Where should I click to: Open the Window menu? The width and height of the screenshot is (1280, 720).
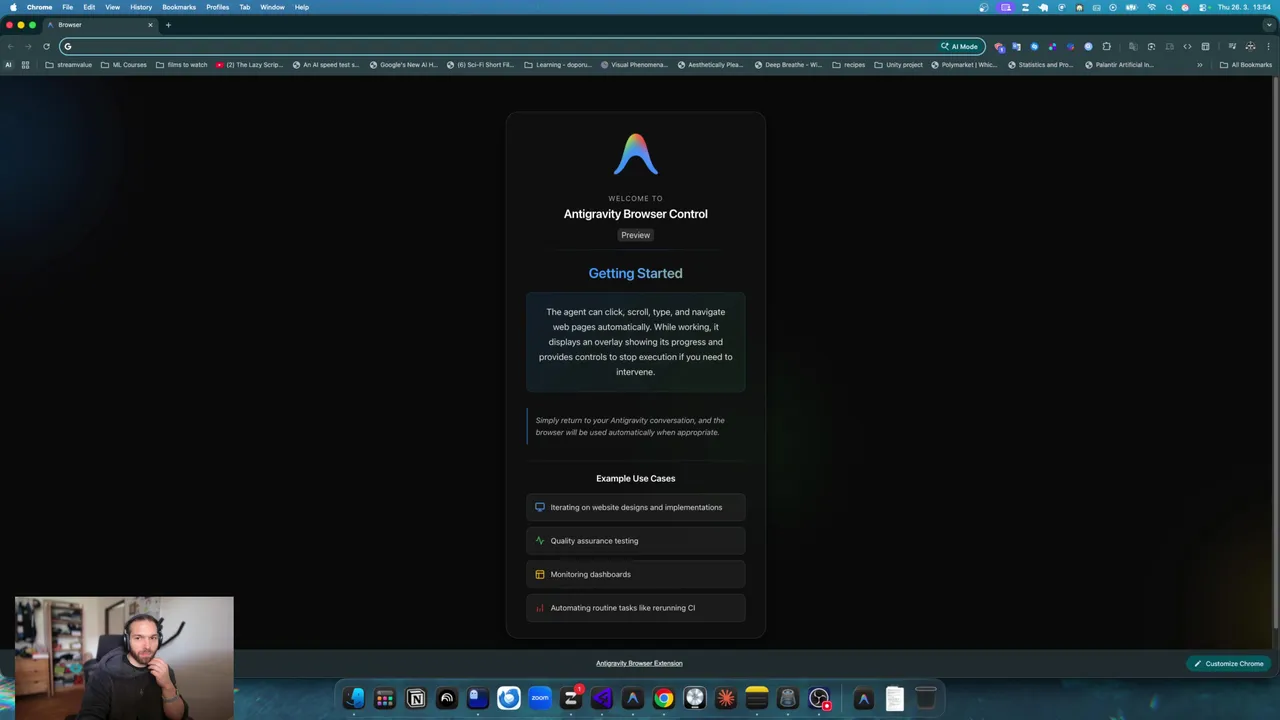(272, 7)
